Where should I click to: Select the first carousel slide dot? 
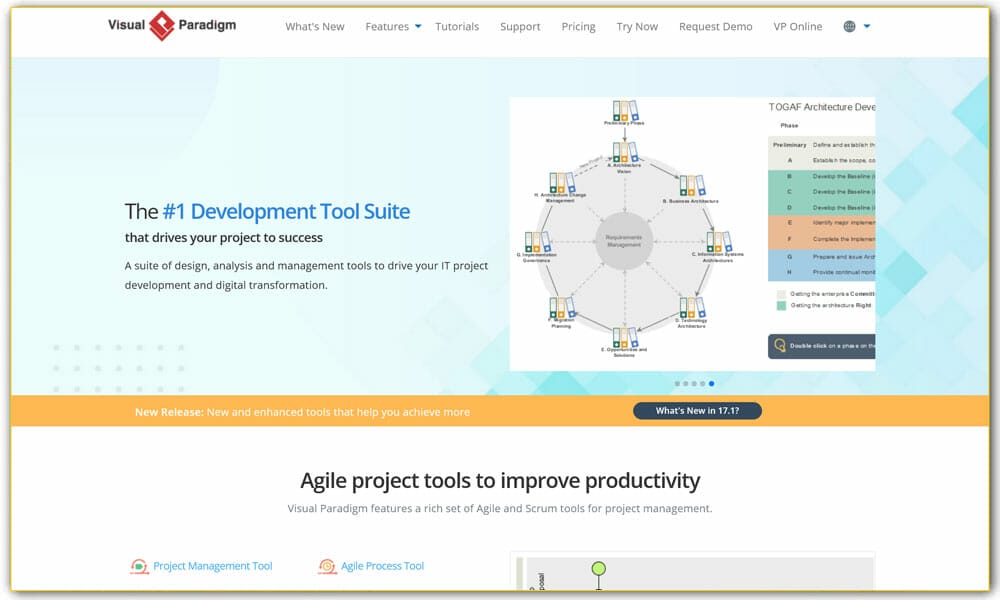677,383
